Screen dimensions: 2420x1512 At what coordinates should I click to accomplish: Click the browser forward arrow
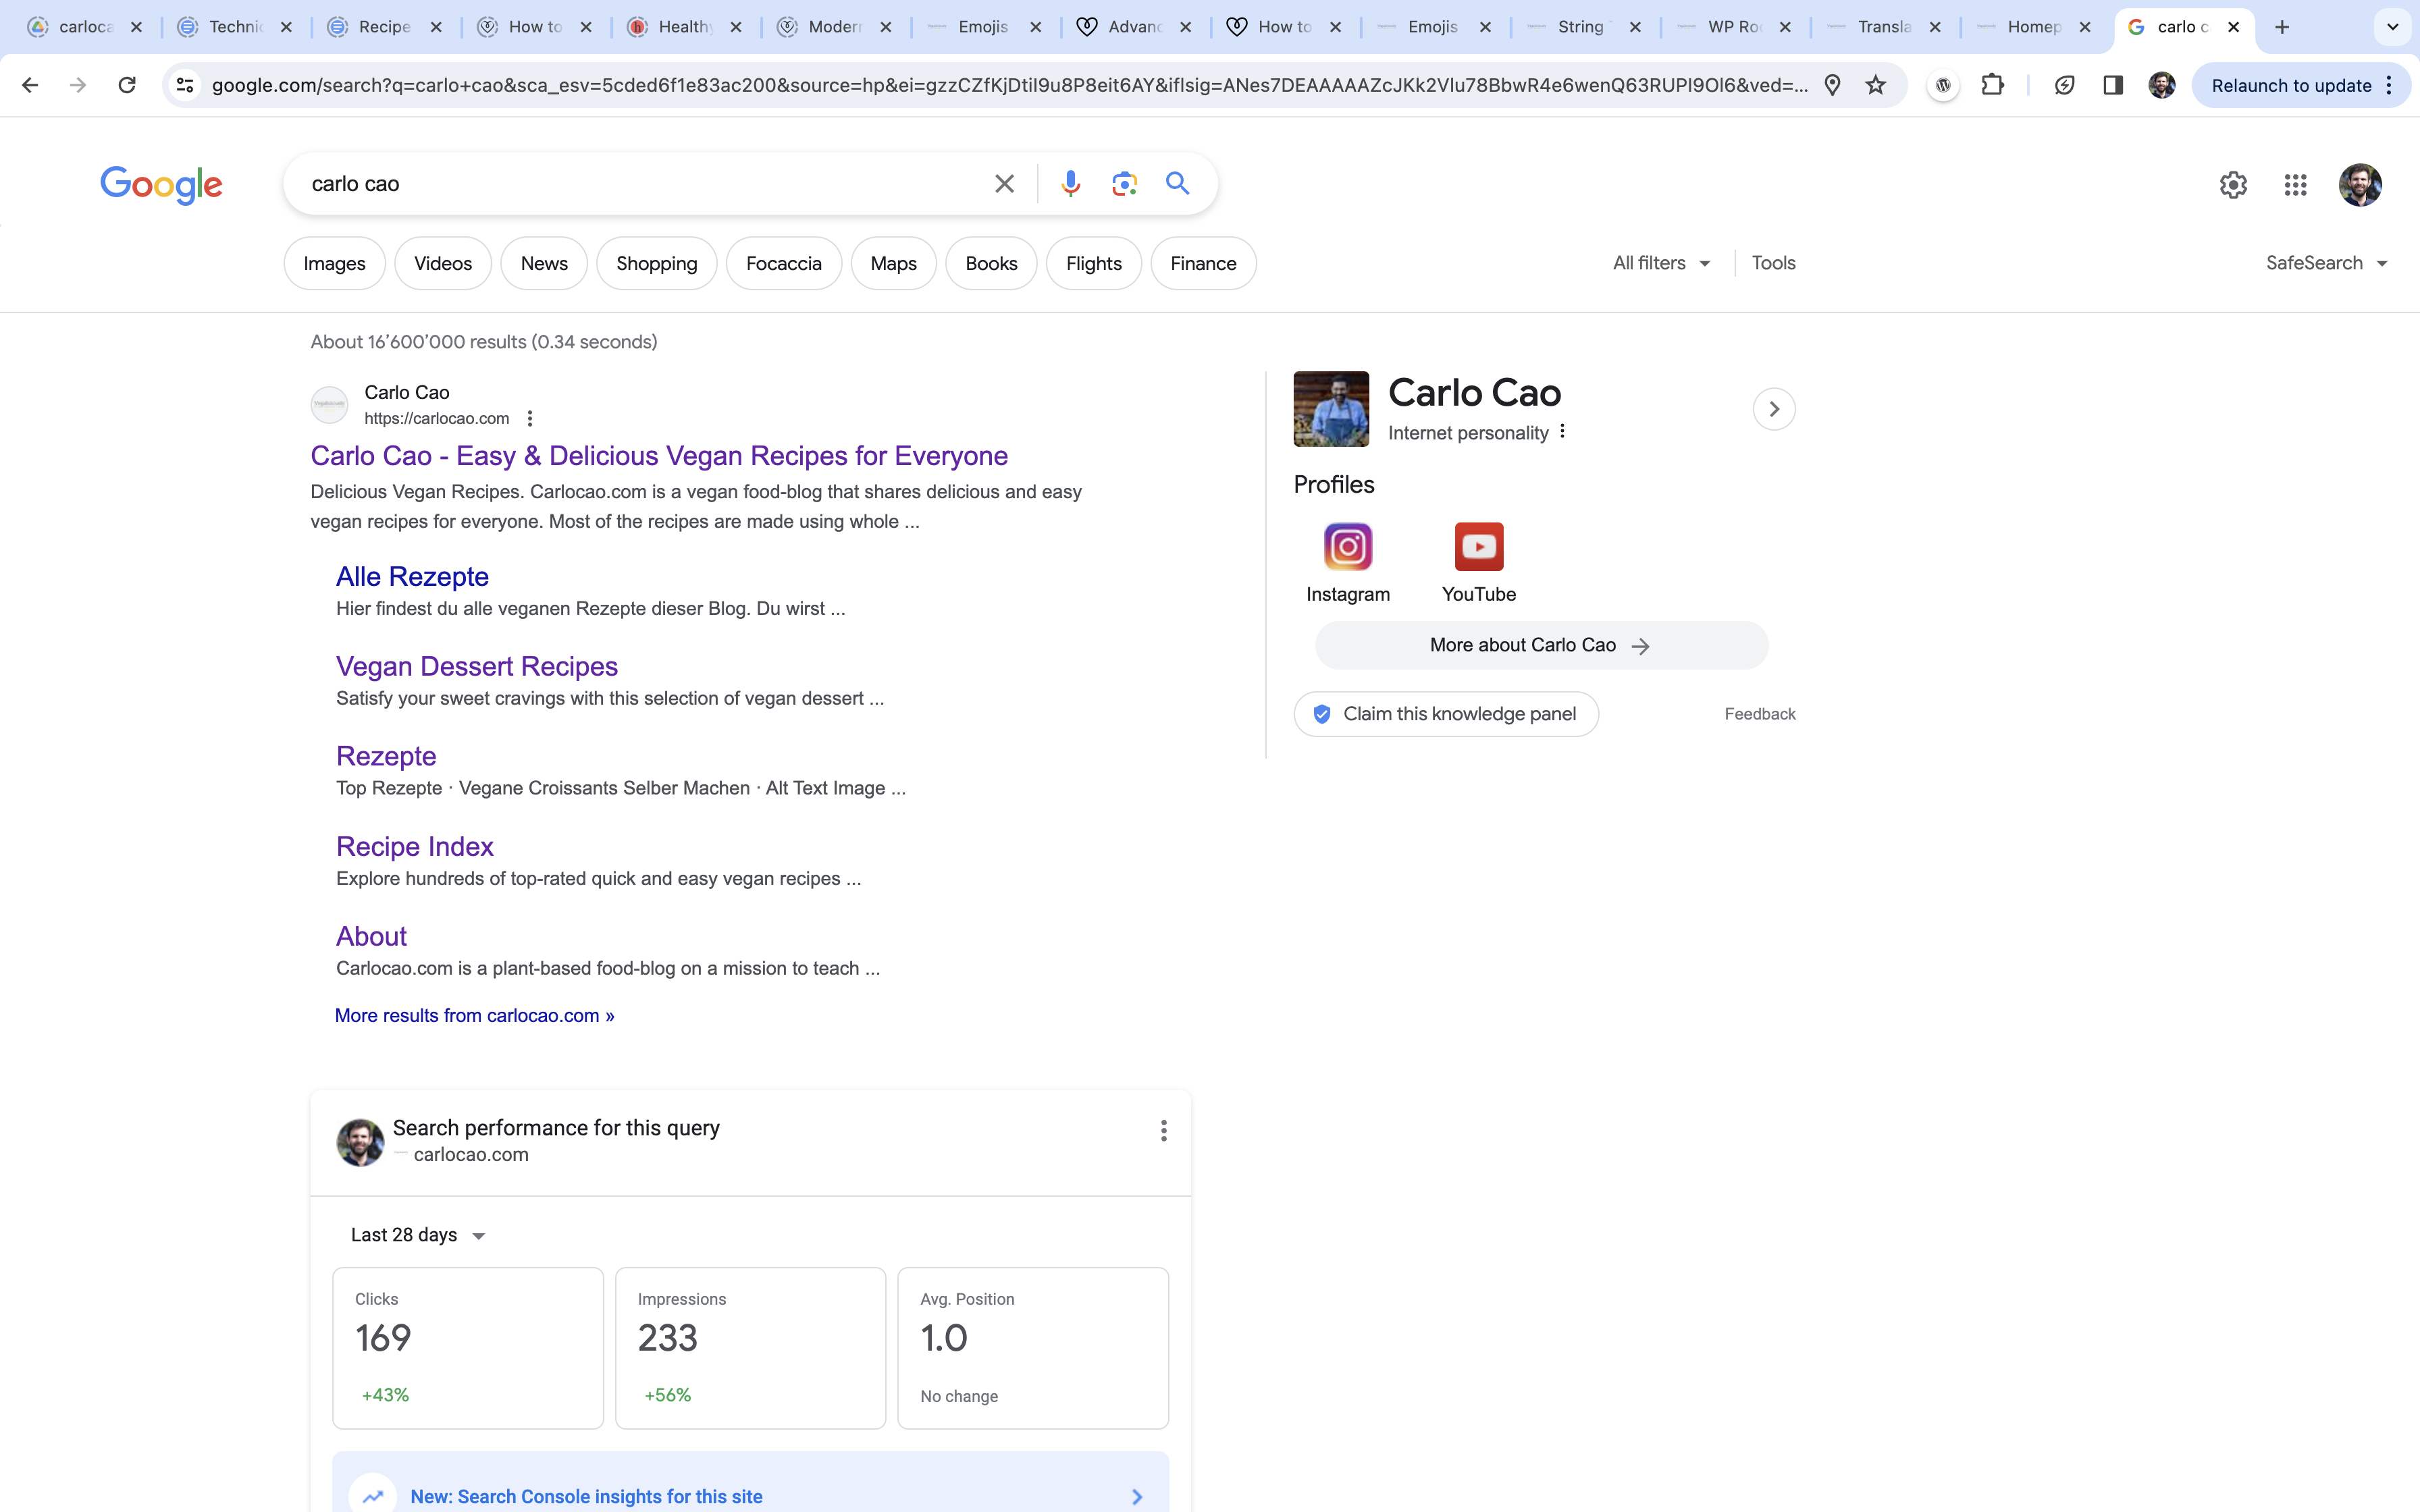78,85
